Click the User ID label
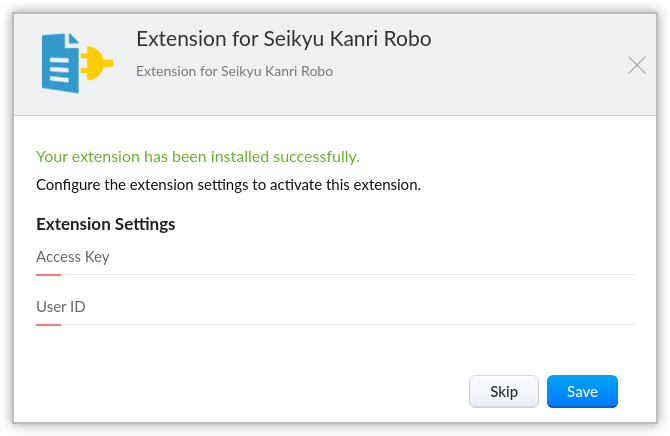Viewport: 670px width, 436px height. click(60, 307)
